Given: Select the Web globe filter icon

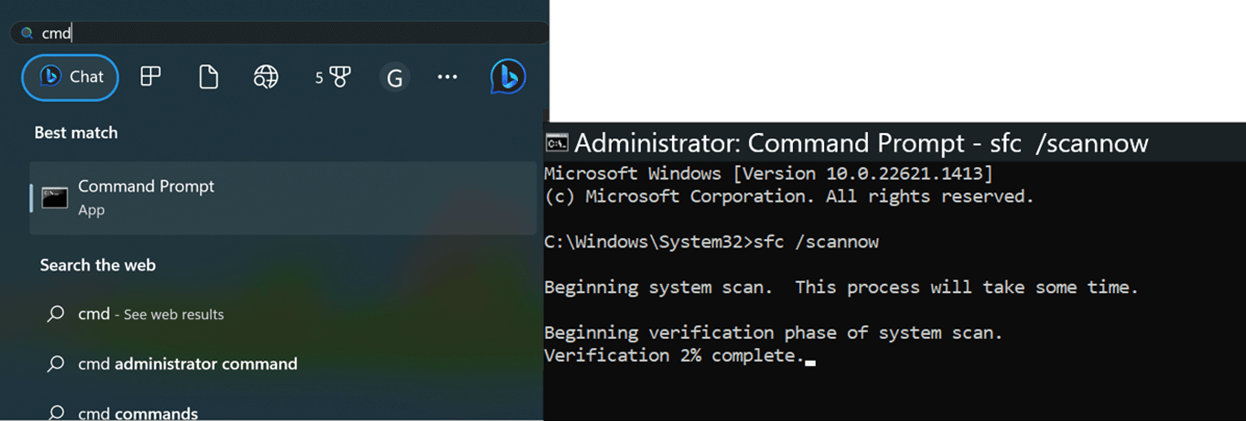Looking at the screenshot, I should coord(265,77).
